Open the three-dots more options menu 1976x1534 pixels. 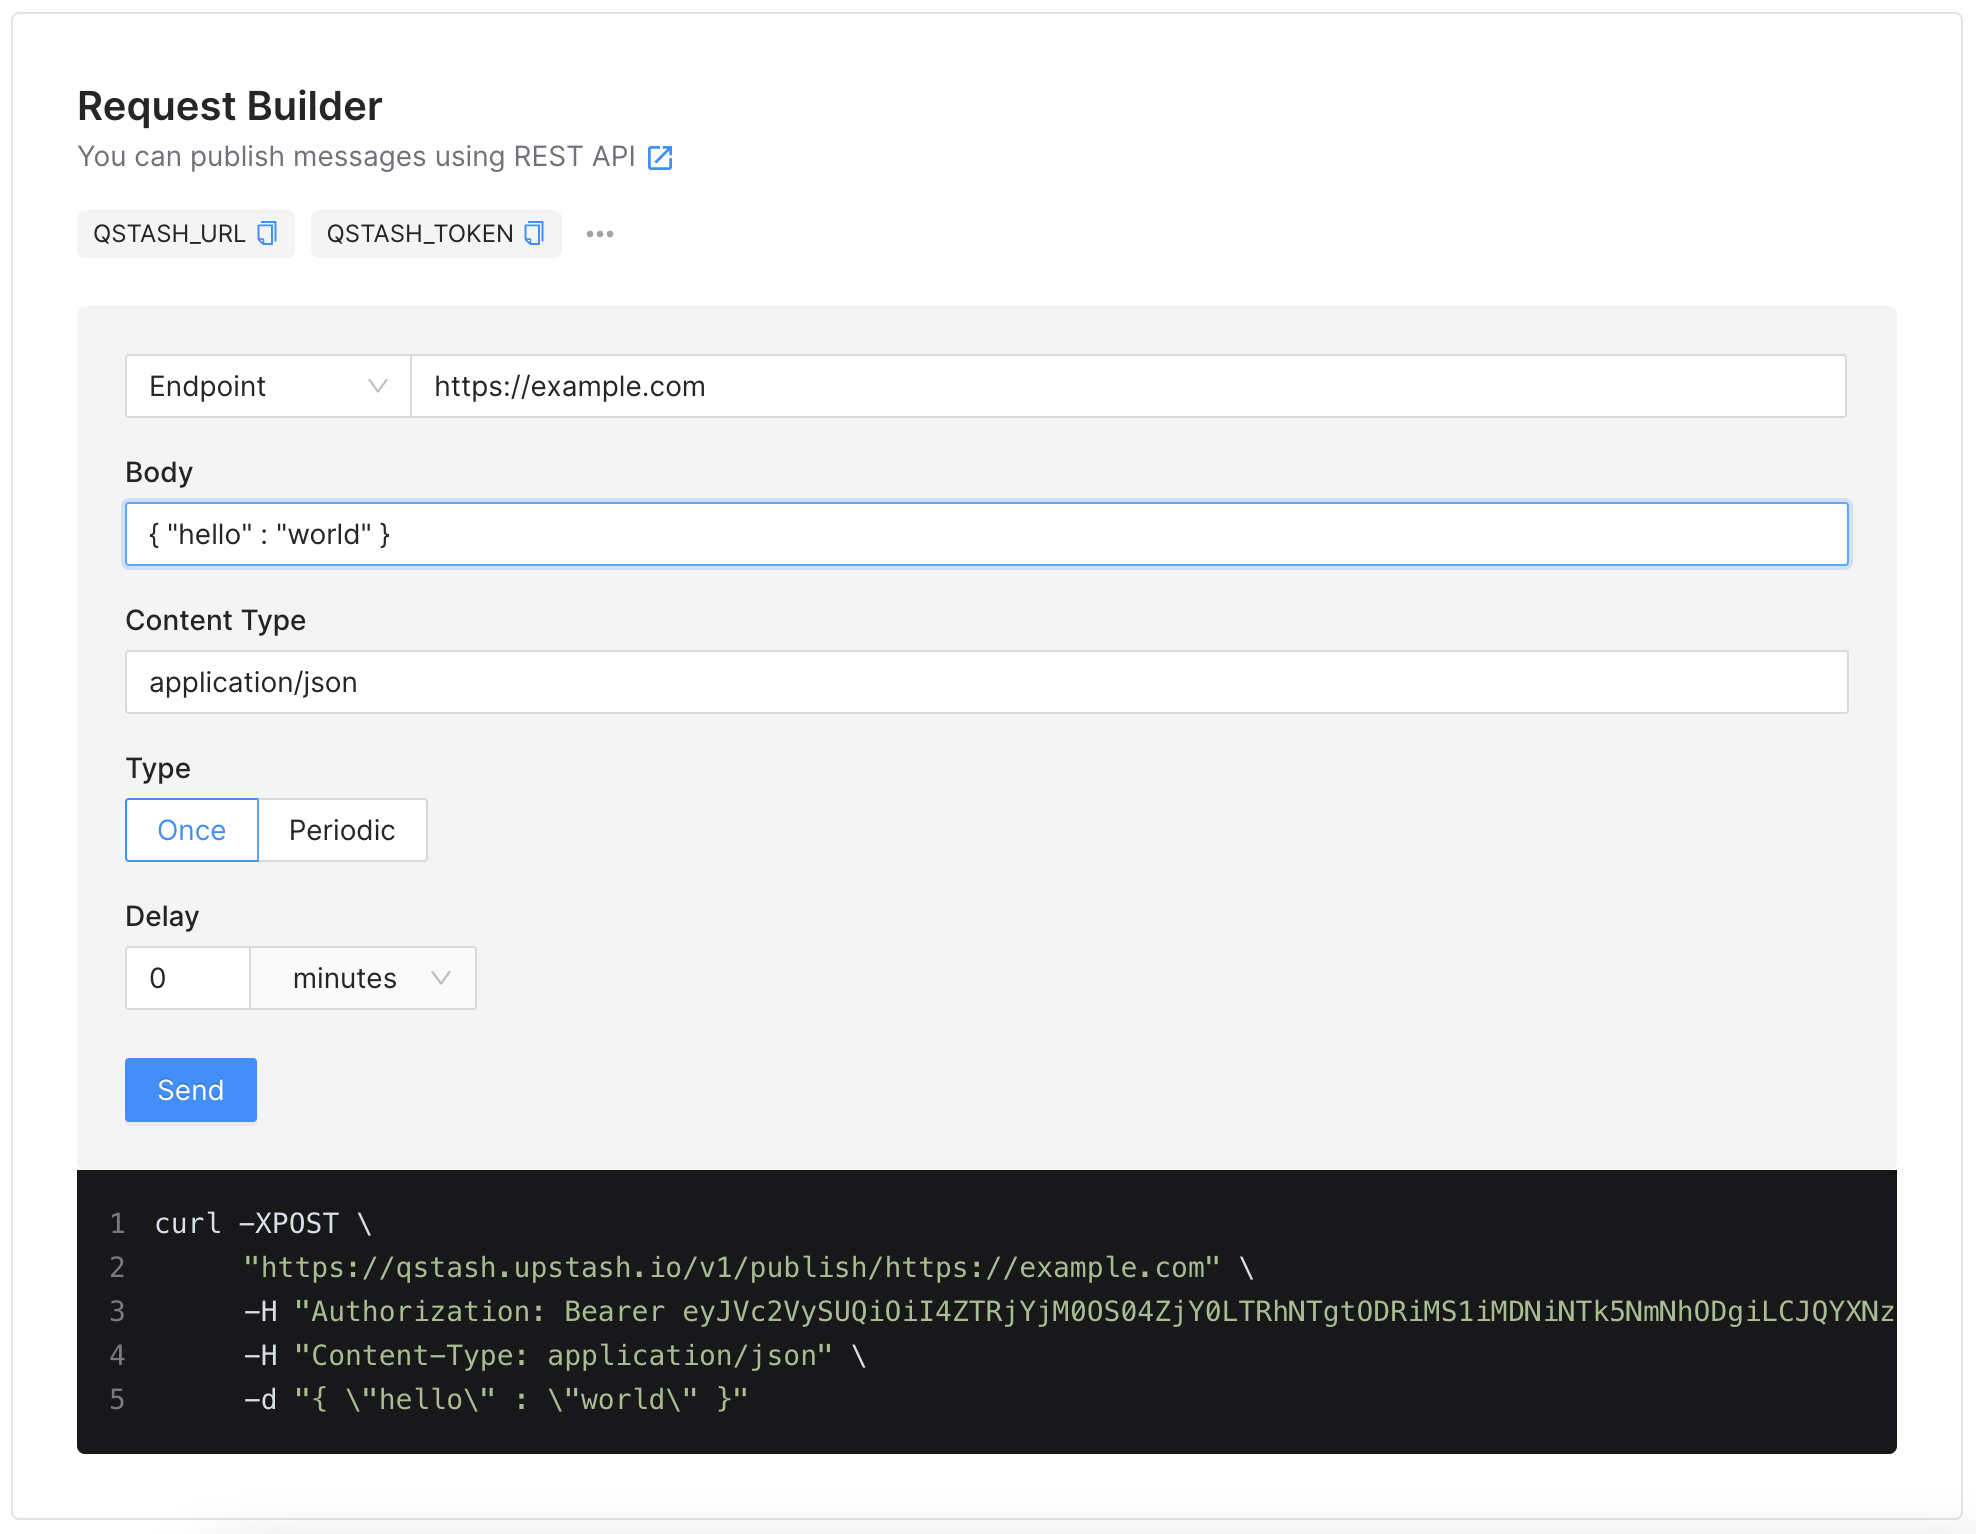(x=600, y=234)
